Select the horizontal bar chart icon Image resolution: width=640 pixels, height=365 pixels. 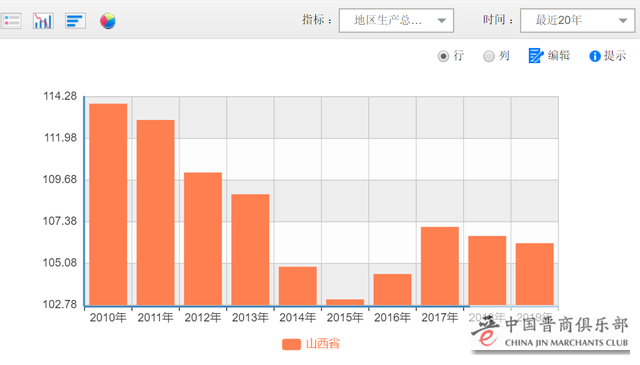pos(75,20)
